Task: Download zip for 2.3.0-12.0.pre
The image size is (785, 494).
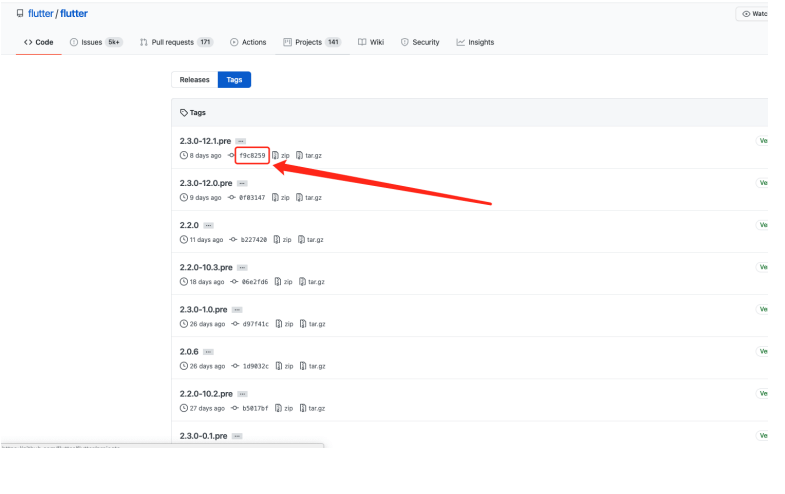Action: pos(281,198)
